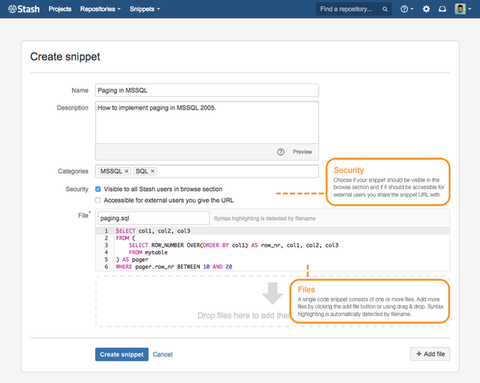Click the paging.sql filename field
480x383 pixels.
tap(154, 218)
